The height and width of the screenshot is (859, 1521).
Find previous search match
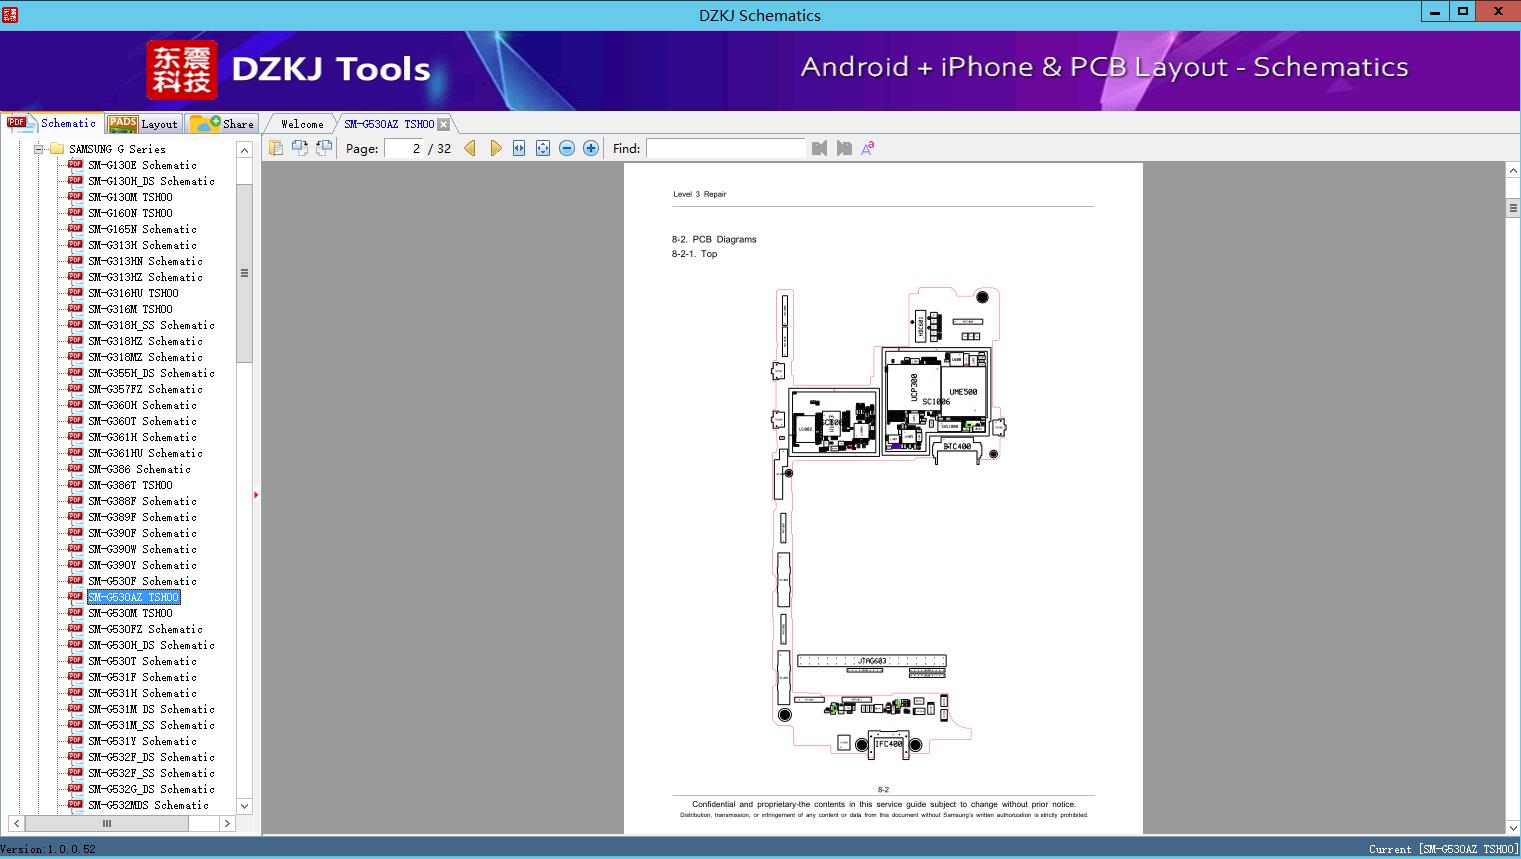tap(820, 148)
